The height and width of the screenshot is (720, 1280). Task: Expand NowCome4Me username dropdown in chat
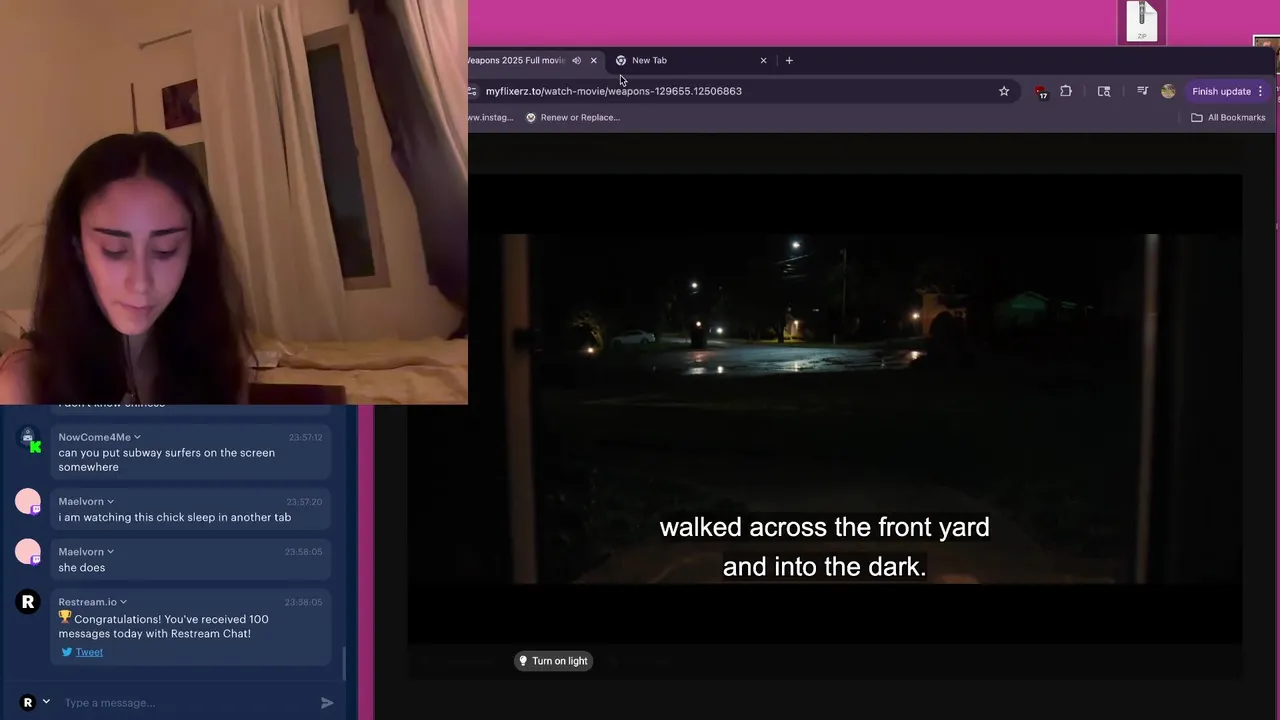pyautogui.click(x=137, y=437)
